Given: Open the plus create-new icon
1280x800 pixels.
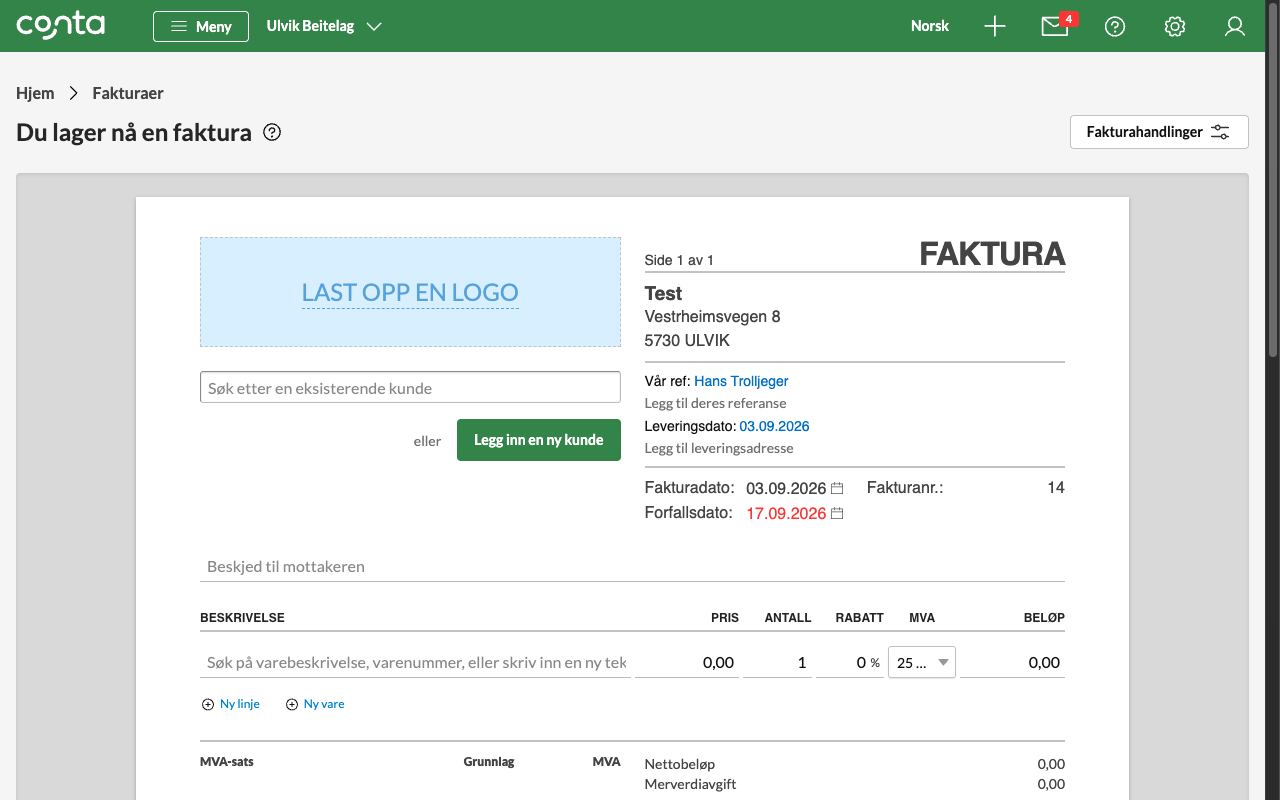Looking at the screenshot, I should pyautogui.click(x=995, y=27).
